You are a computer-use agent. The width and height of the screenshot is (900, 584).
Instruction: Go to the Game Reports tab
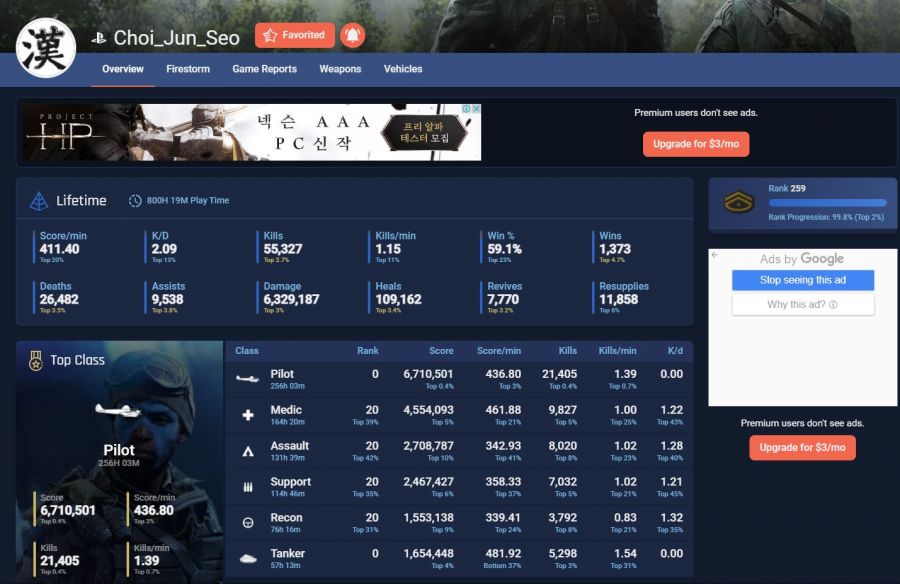pyautogui.click(x=264, y=69)
